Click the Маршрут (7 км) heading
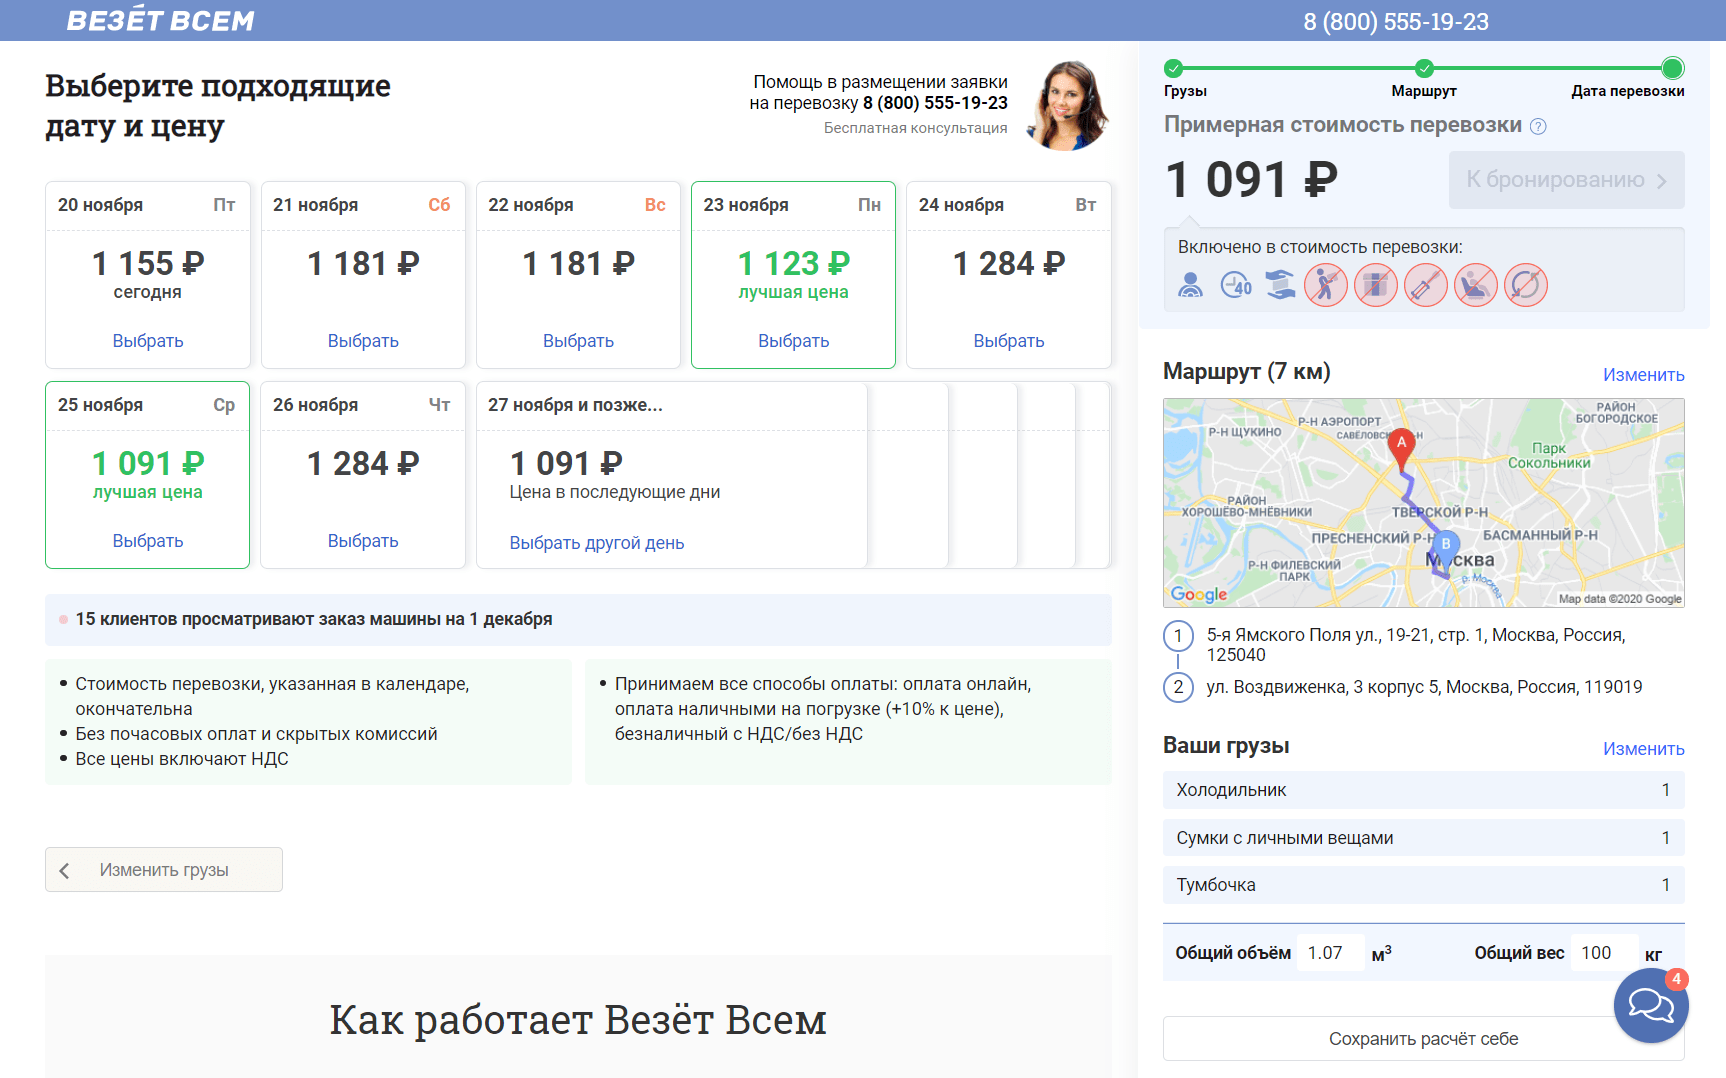Screen dimensions: 1726x1078 pyautogui.click(x=1246, y=372)
